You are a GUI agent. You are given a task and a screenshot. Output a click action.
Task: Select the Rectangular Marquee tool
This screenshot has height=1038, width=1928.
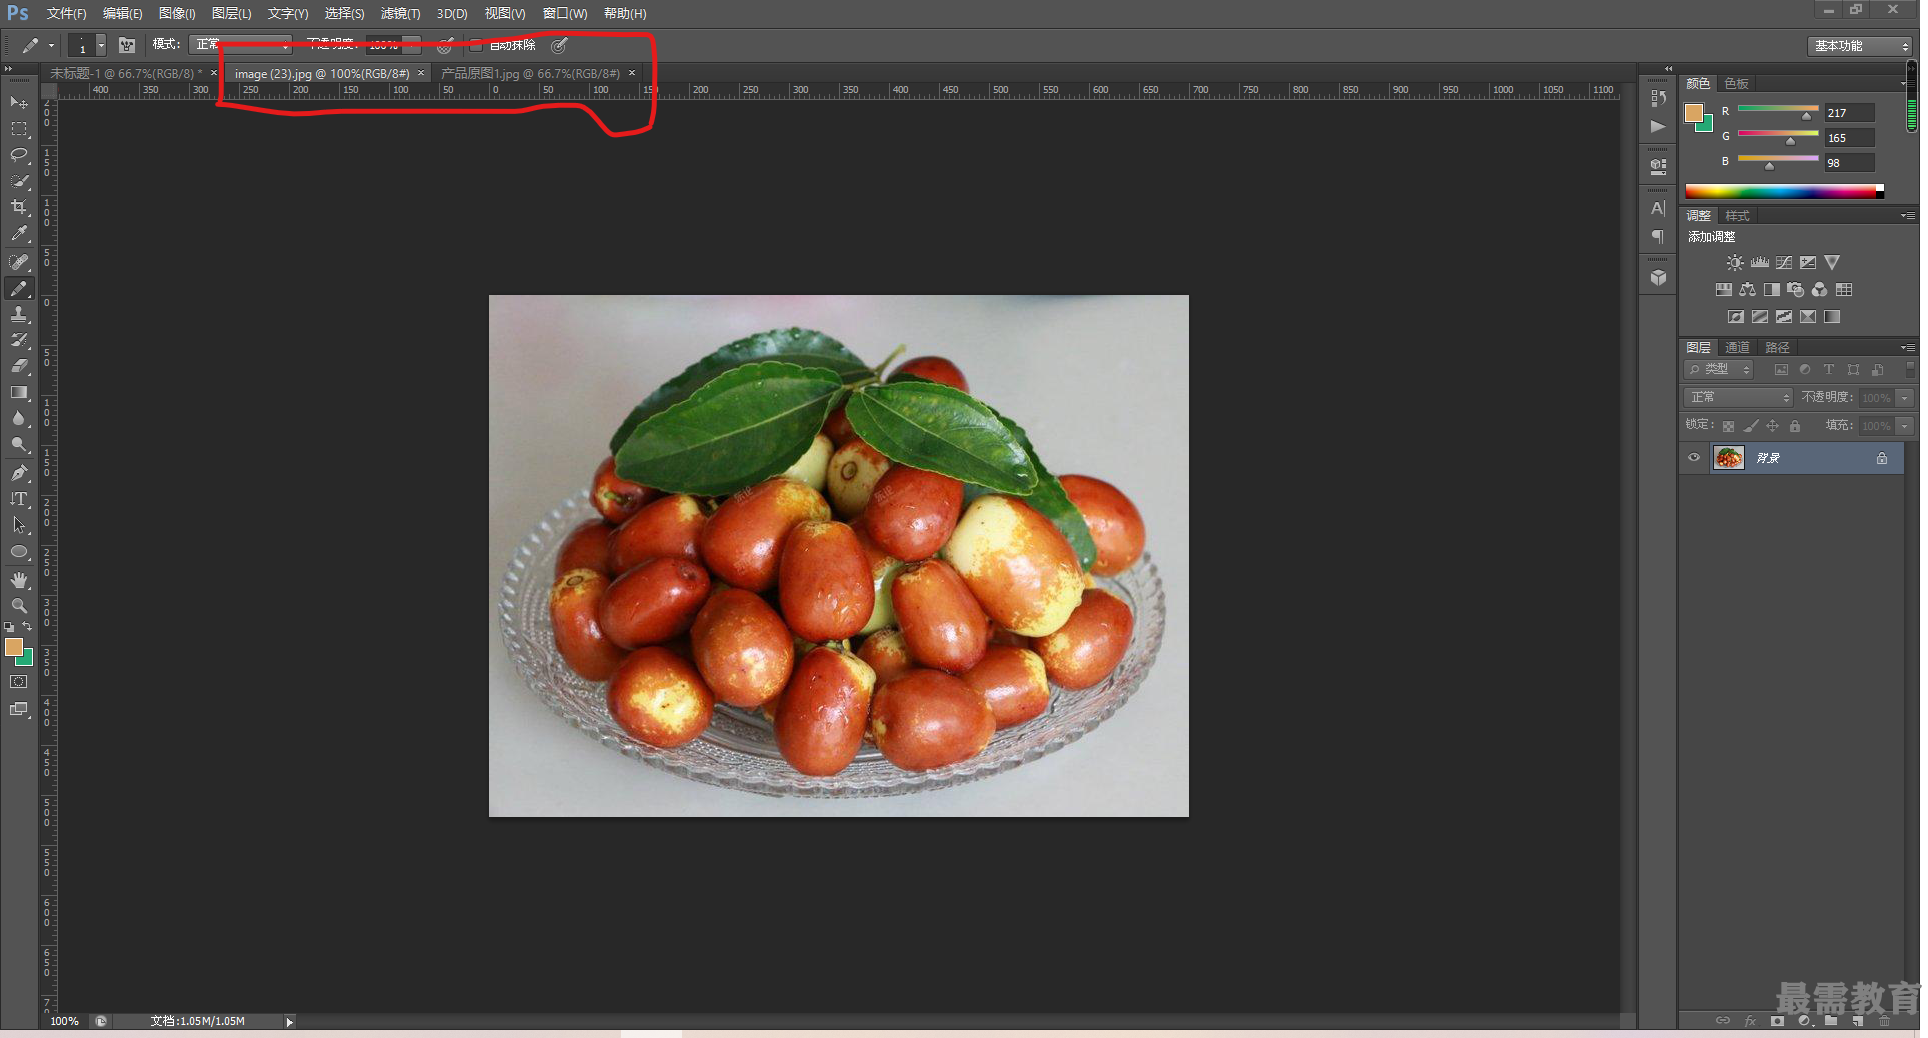pyautogui.click(x=19, y=129)
